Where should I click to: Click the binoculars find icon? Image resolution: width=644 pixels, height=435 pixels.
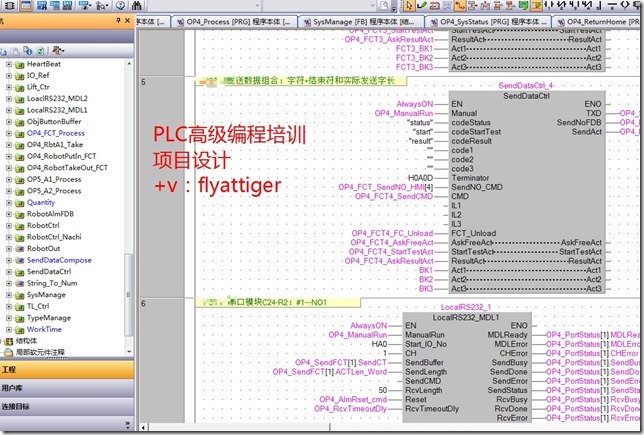(137, 5)
